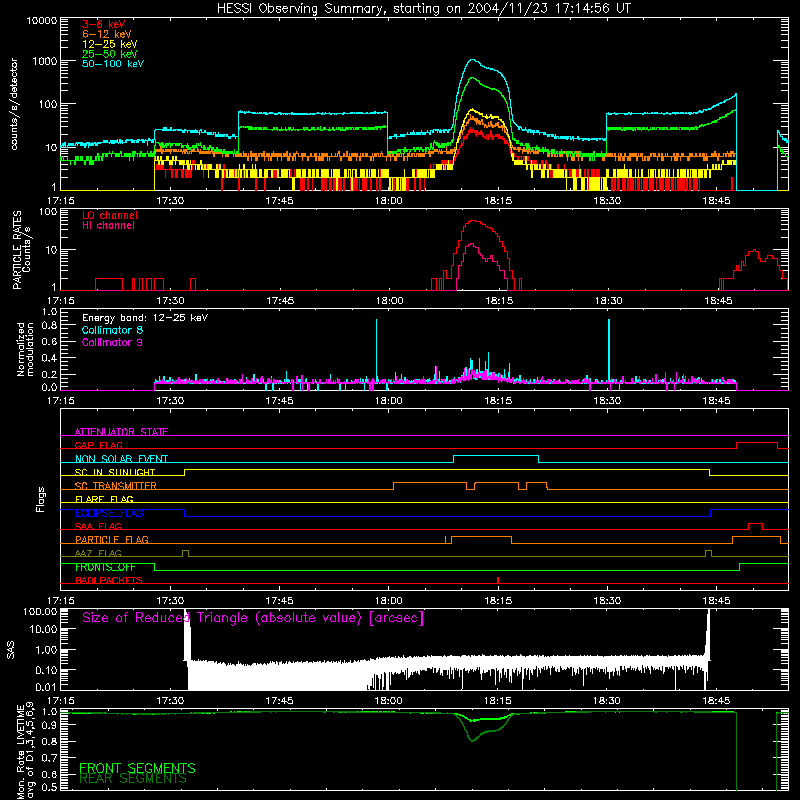The height and width of the screenshot is (800, 800).
Task: Select the "100.00" SAS tick value
Action: click(40, 611)
